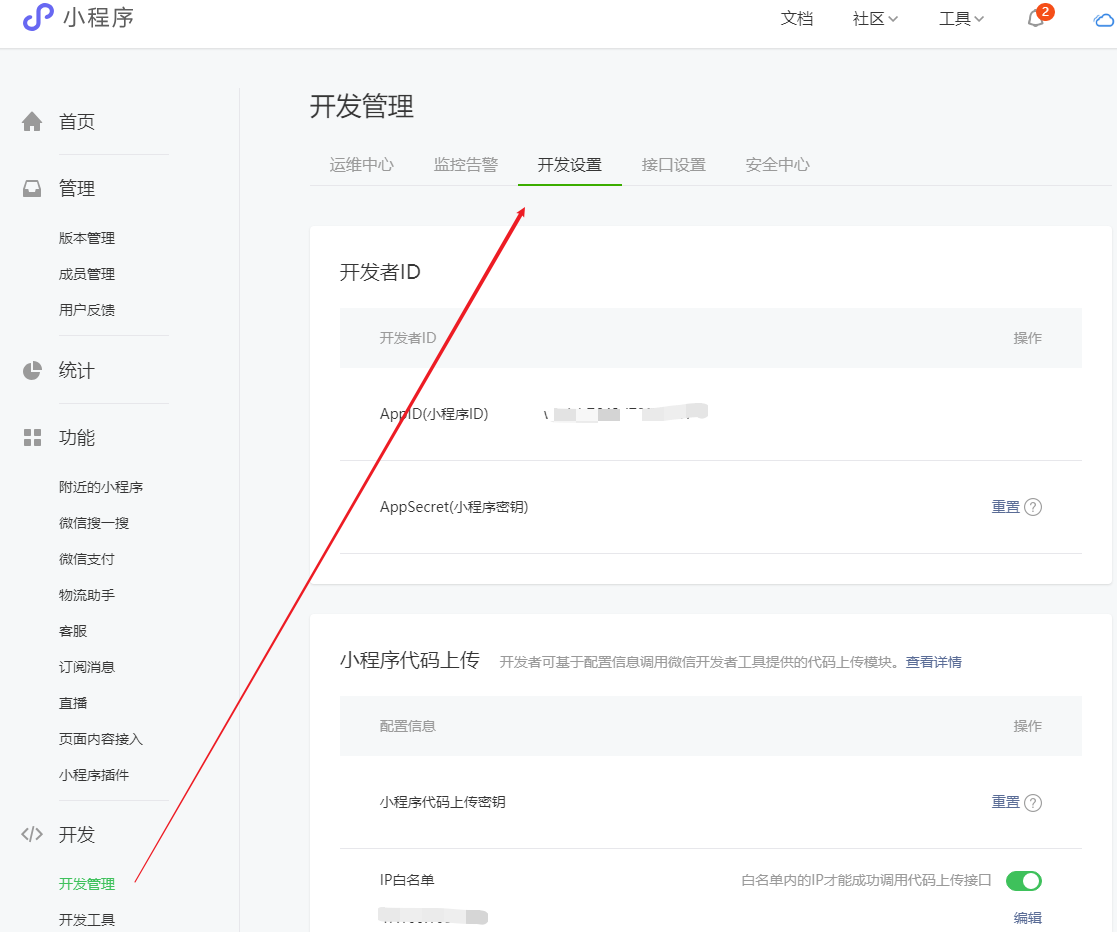Open 页面内容接入 in sidebar

pyautogui.click(x=101, y=739)
